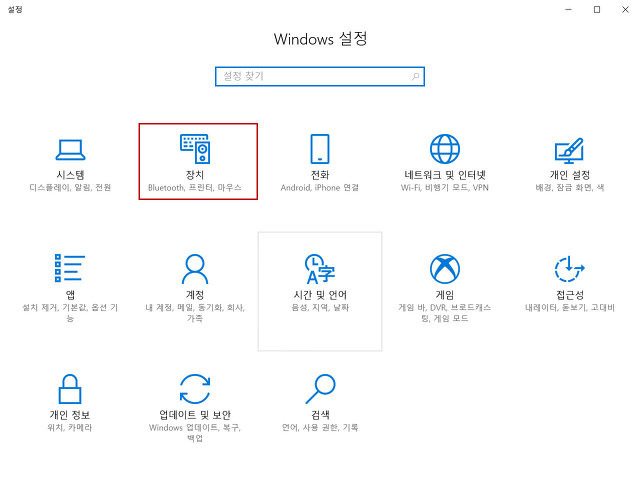The height and width of the screenshot is (499, 640).
Task: Click the magnifier icon in search box
Action: pyautogui.click(x=415, y=76)
